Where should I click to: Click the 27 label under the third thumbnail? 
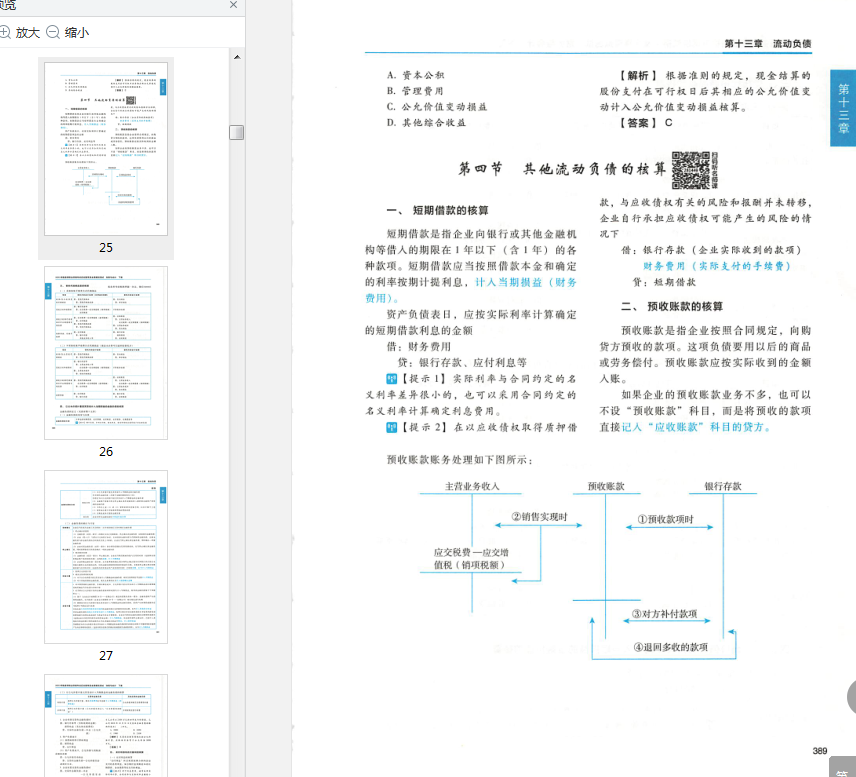pos(106,655)
